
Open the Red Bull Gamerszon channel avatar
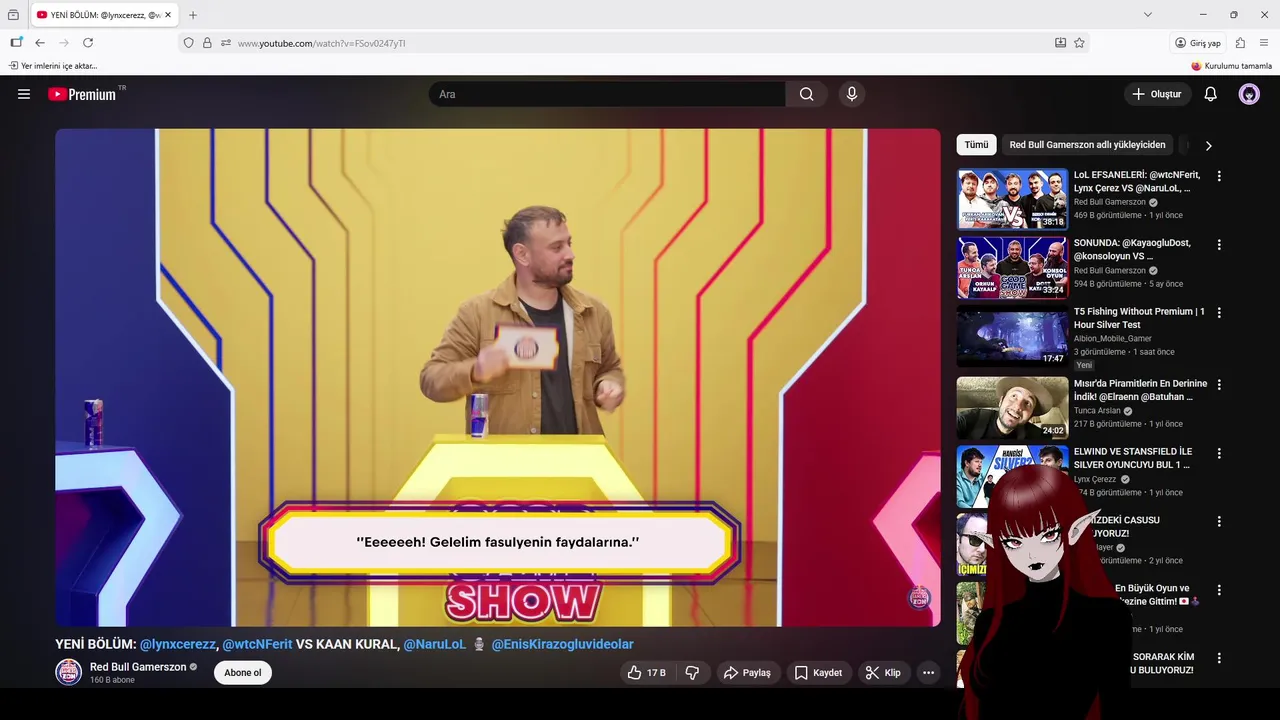(68, 672)
